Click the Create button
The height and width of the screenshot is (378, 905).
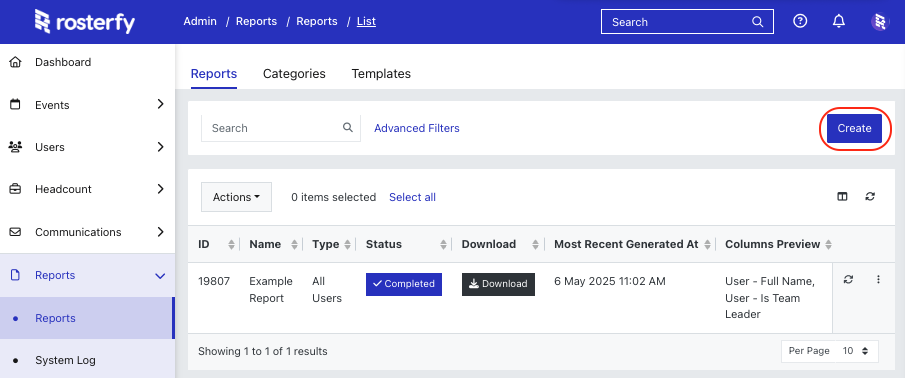point(854,128)
